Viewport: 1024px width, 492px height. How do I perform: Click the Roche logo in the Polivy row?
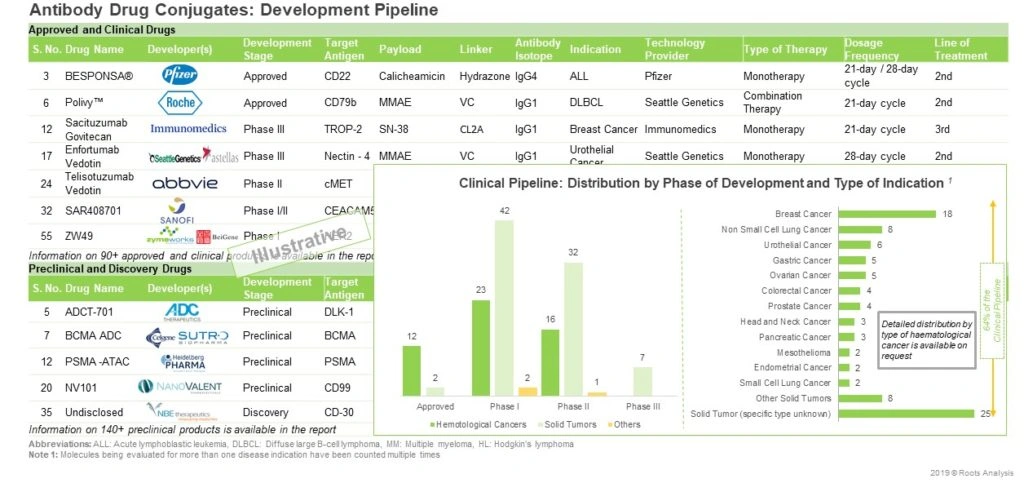point(180,103)
